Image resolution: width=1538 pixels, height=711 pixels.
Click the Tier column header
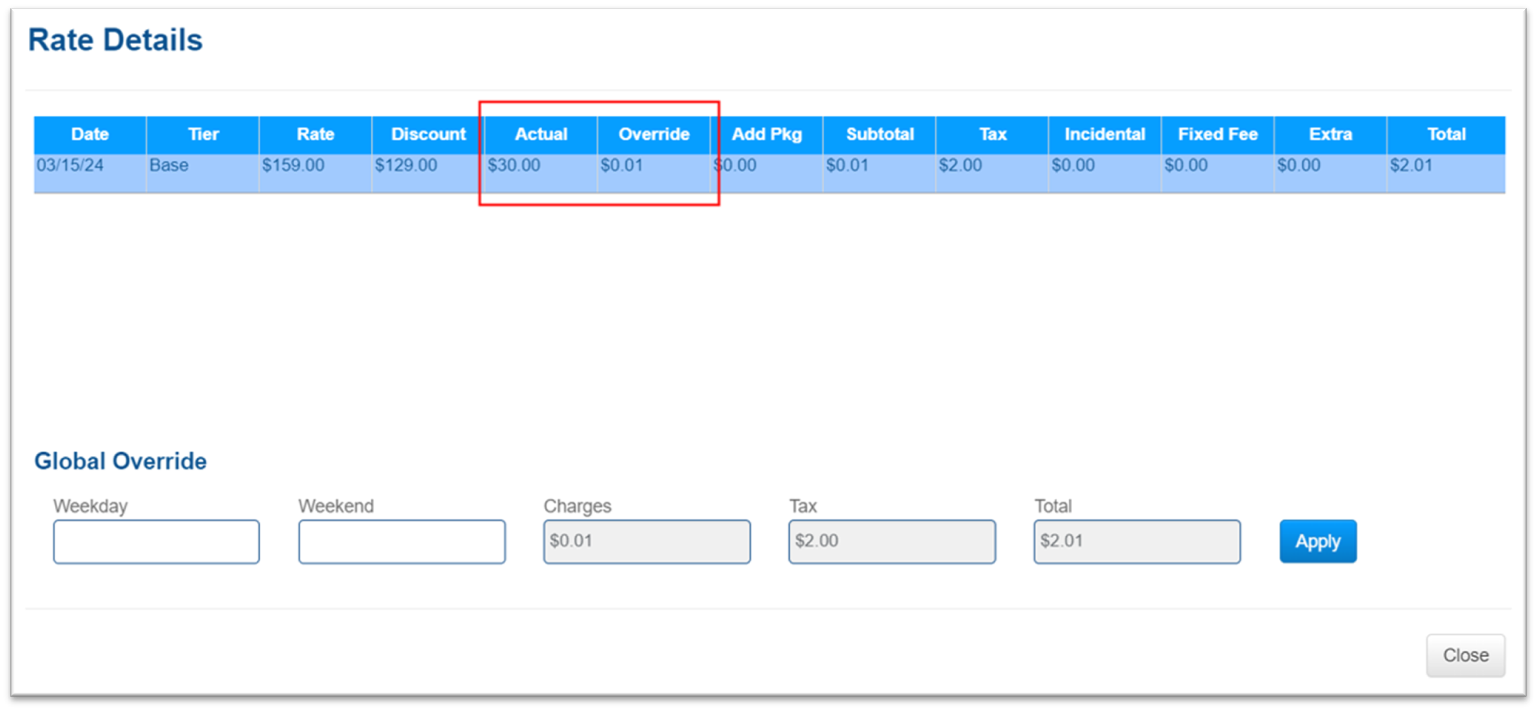point(203,134)
